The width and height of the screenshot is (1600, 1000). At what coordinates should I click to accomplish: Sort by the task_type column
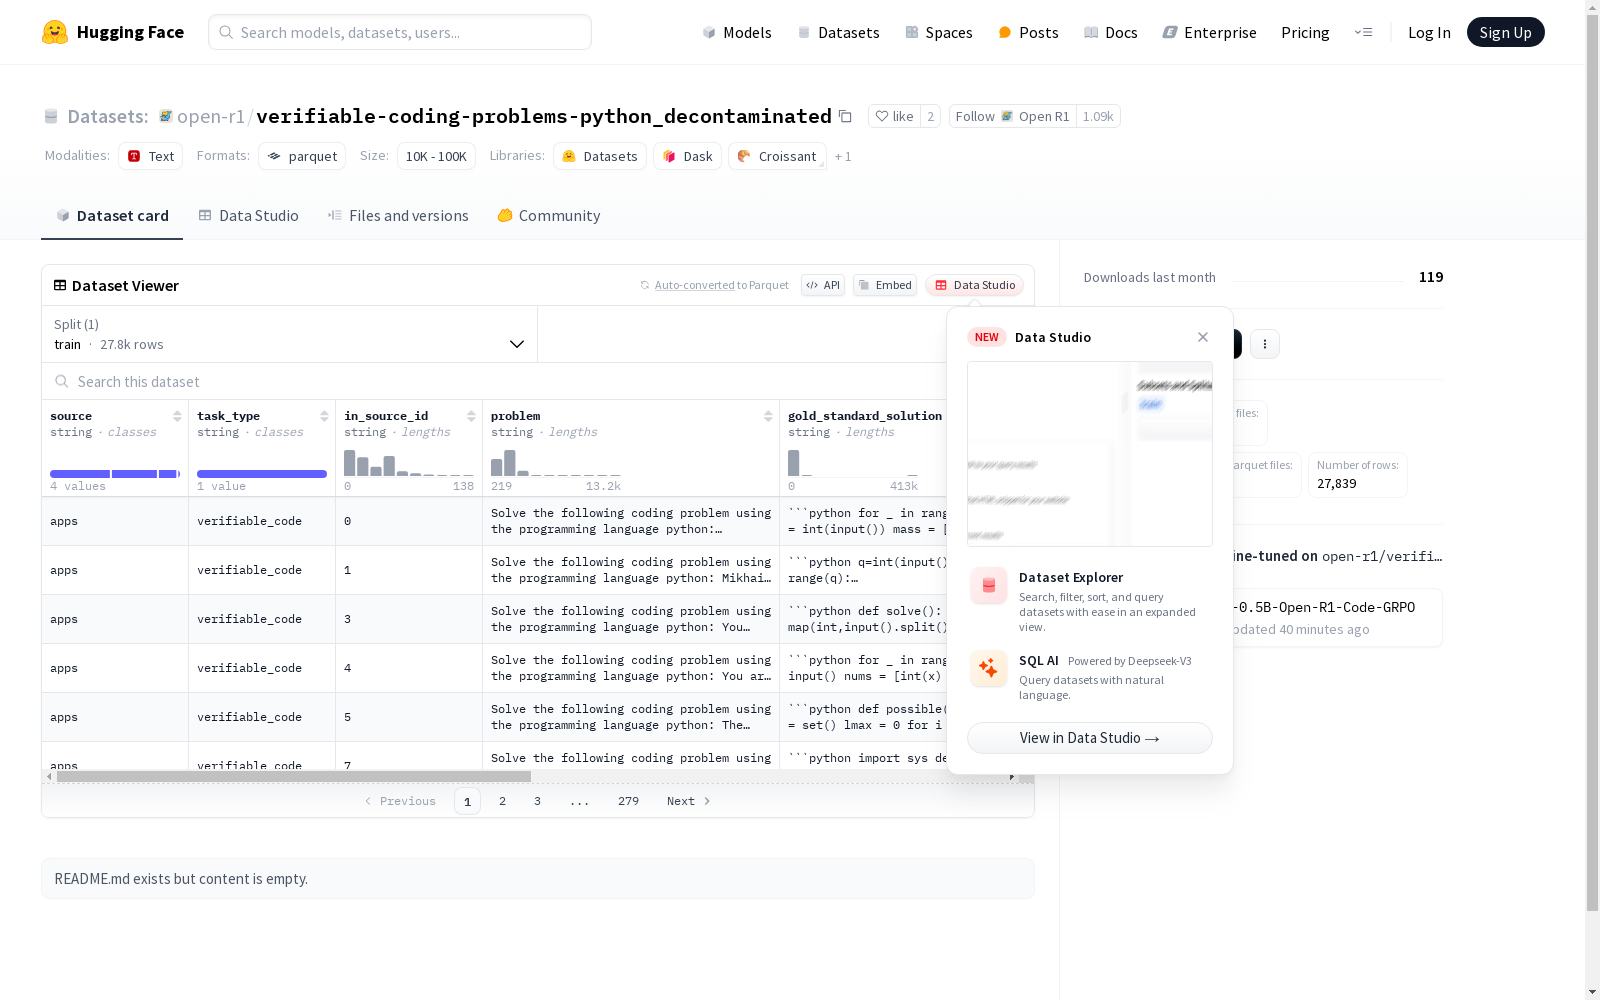(x=324, y=416)
